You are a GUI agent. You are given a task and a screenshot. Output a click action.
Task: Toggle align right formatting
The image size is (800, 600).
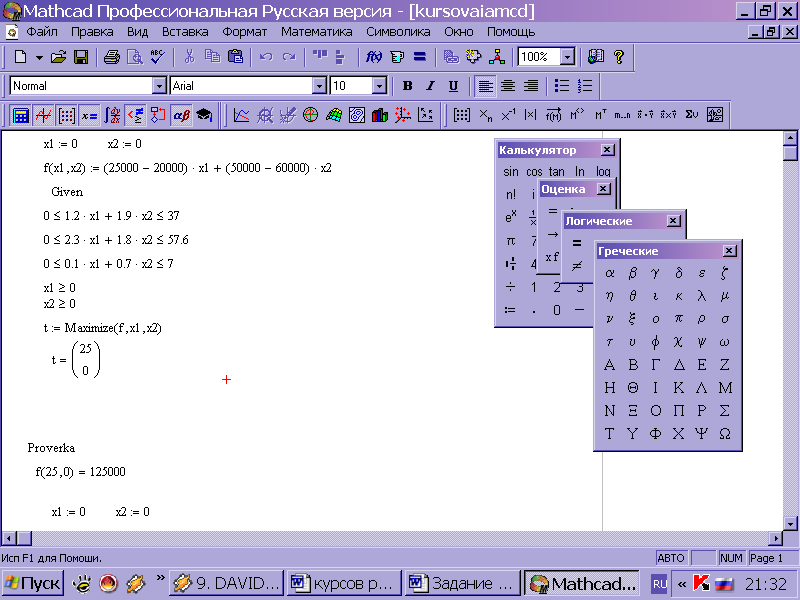(531, 86)
